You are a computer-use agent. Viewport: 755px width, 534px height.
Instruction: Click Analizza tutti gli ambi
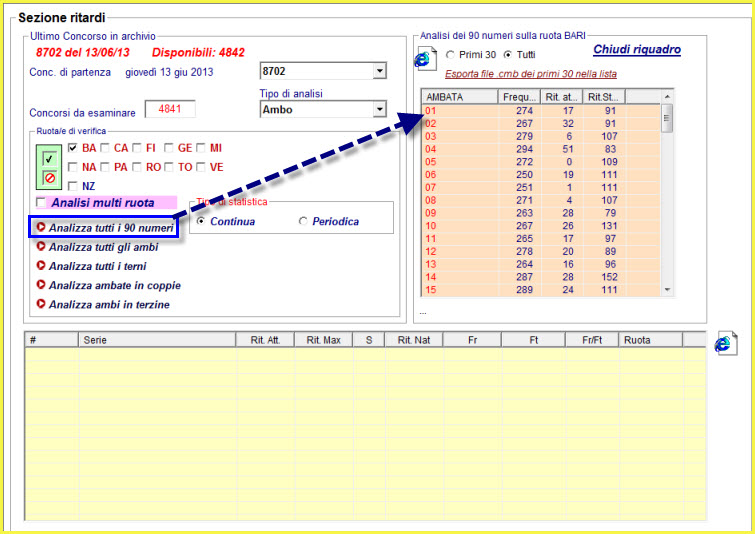[x=104, y=247]
